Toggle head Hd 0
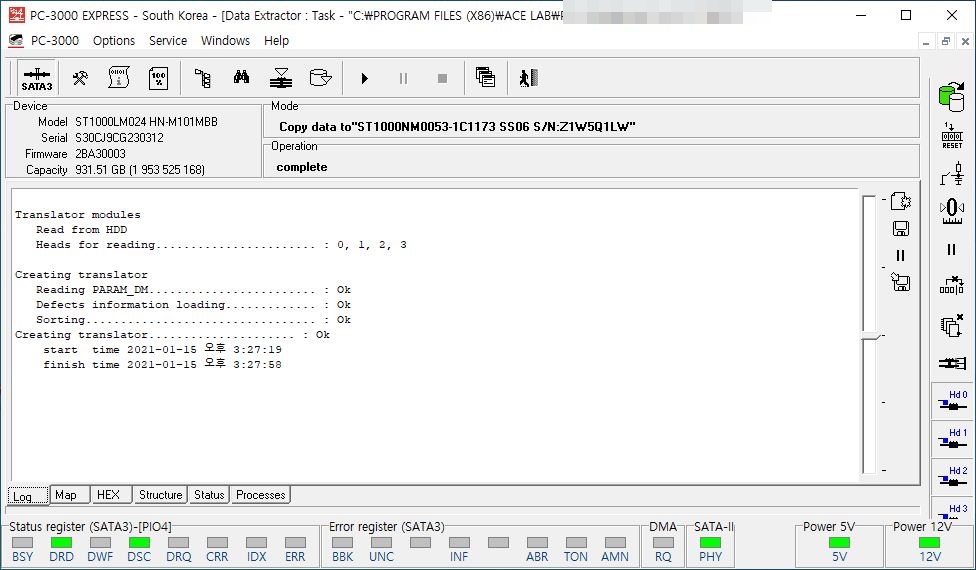Image resolution: width=976 pixels, height=570 pixels. (x=952, y=401)
